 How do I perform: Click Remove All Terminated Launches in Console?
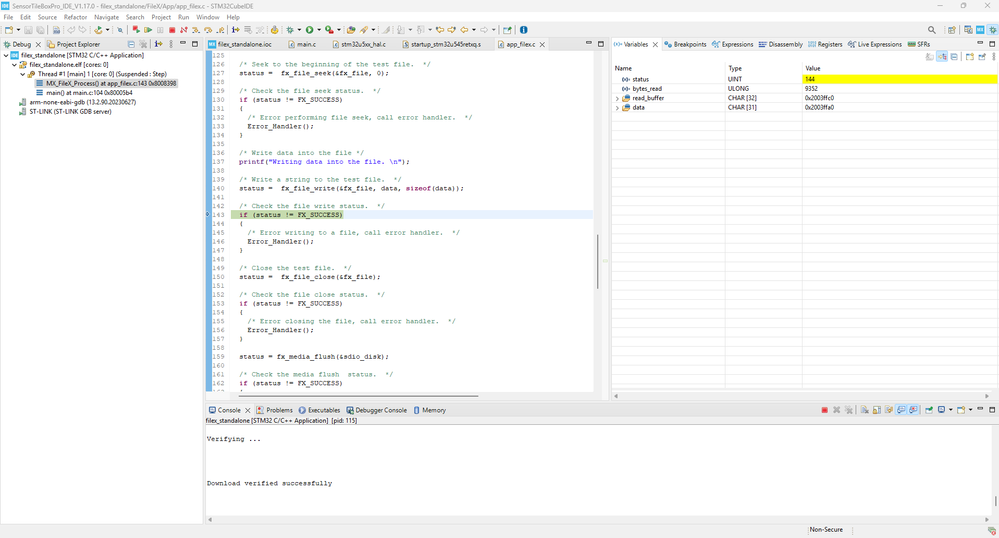click(849, 410)
